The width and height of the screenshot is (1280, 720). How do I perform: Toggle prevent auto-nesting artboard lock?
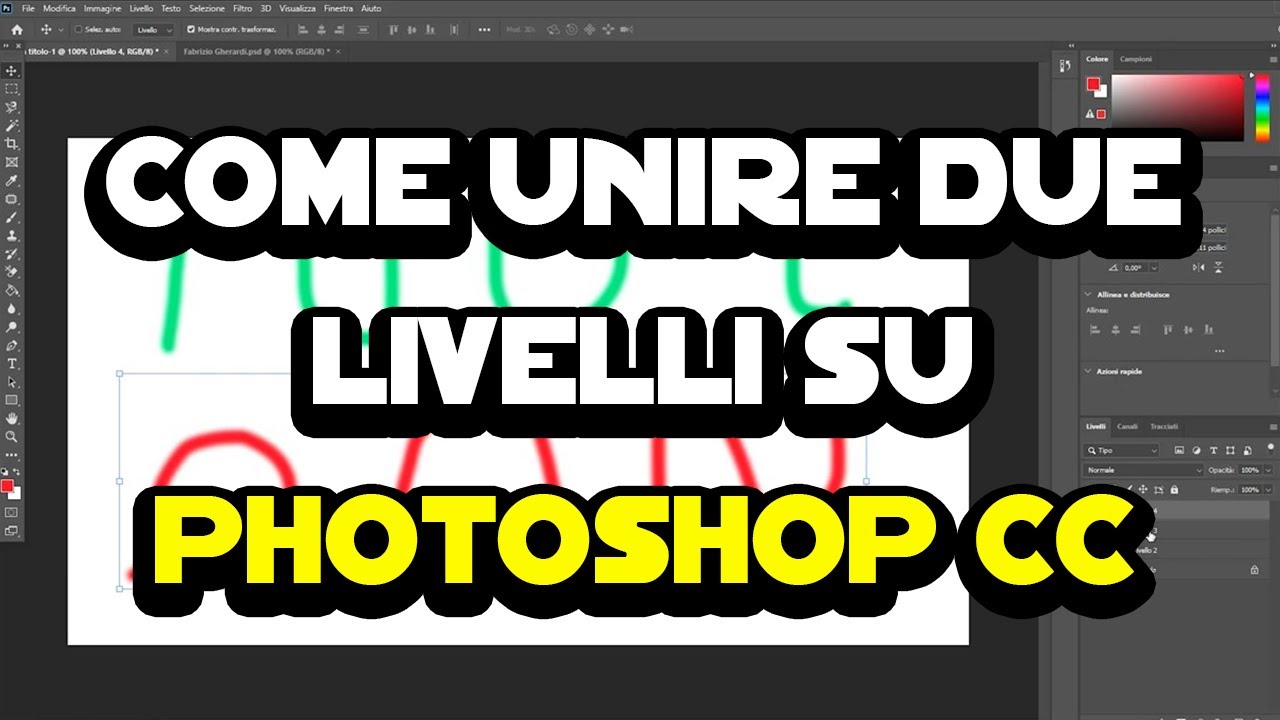(x=1159, y=490)
